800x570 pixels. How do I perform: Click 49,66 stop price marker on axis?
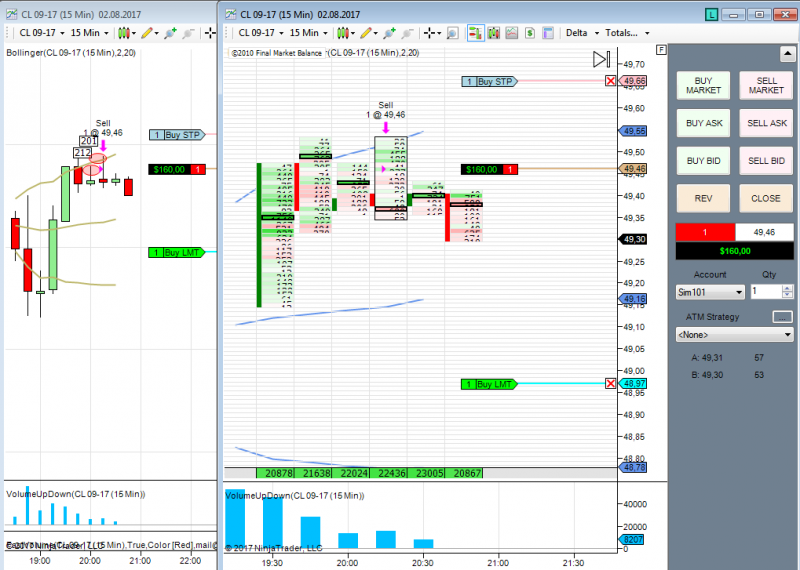point(633,81)
